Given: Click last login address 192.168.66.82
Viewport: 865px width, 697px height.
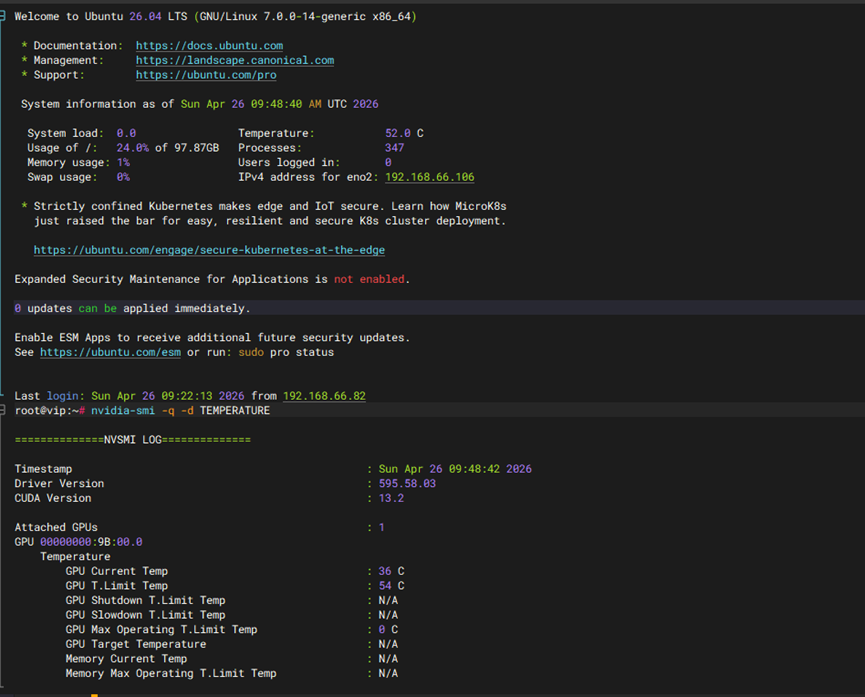Looking at the screenshot, I should [x=324, y=396].
